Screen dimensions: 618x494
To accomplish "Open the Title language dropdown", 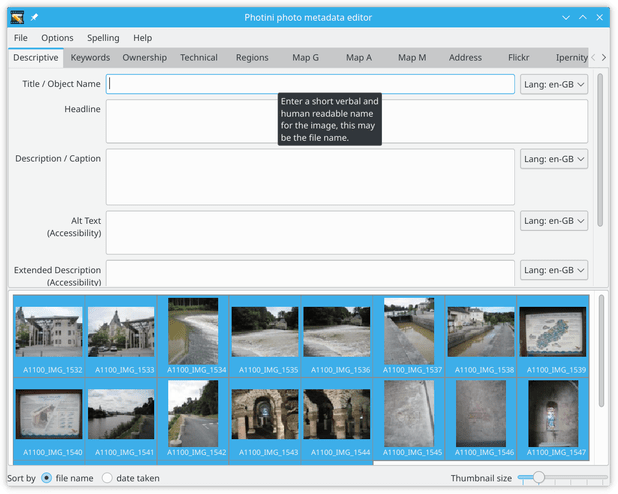I will 554,84.
